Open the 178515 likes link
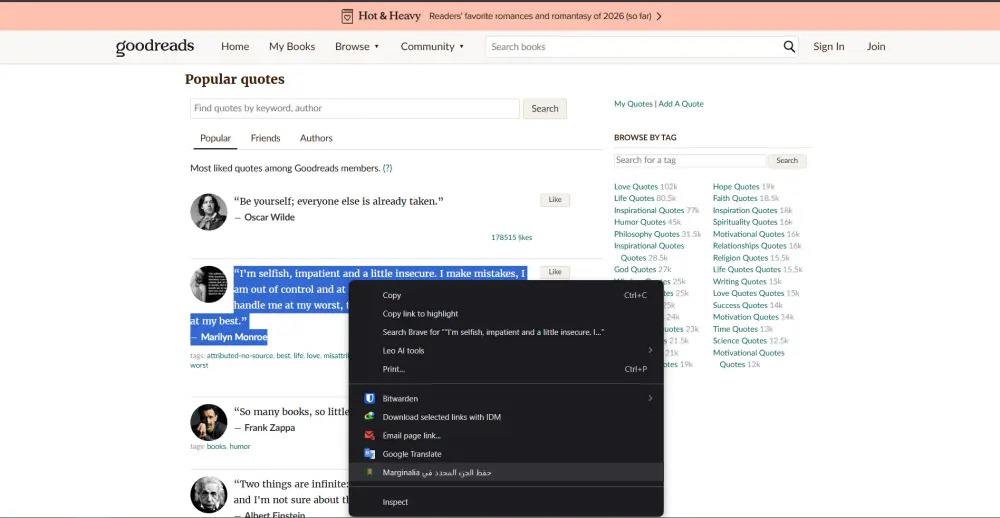Viewport: 1000px width, 518px height. click(511, 237)
